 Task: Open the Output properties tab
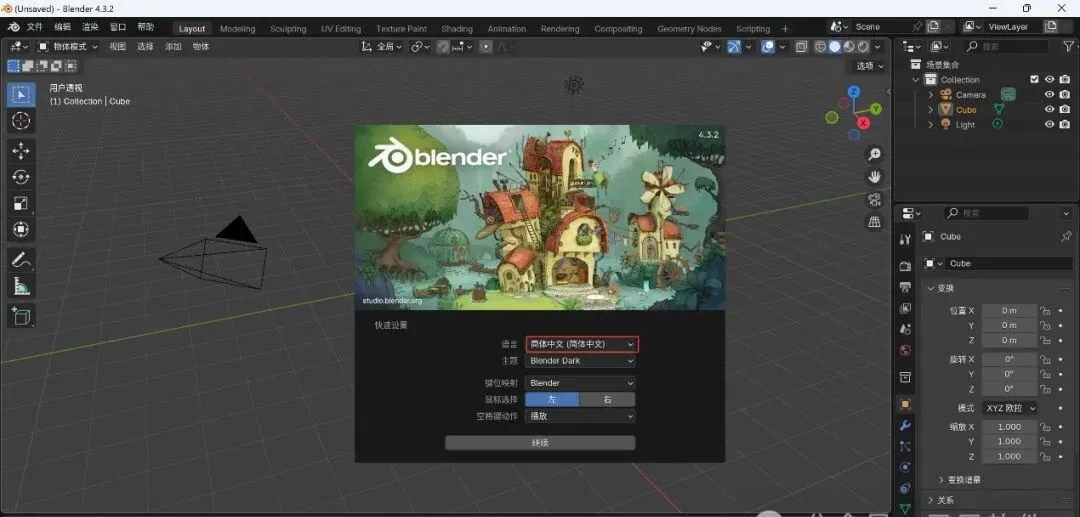(905, 287)
